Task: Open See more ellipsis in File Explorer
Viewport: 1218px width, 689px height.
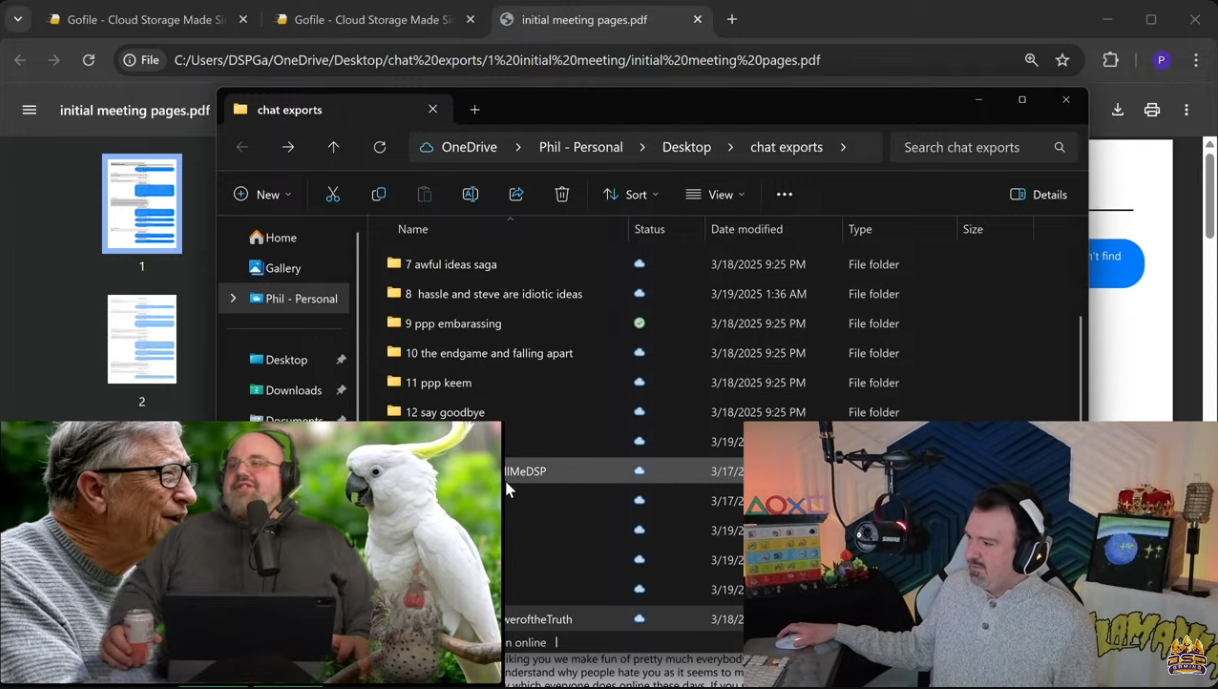Action: pyautogui.click(x=785, y=194)
